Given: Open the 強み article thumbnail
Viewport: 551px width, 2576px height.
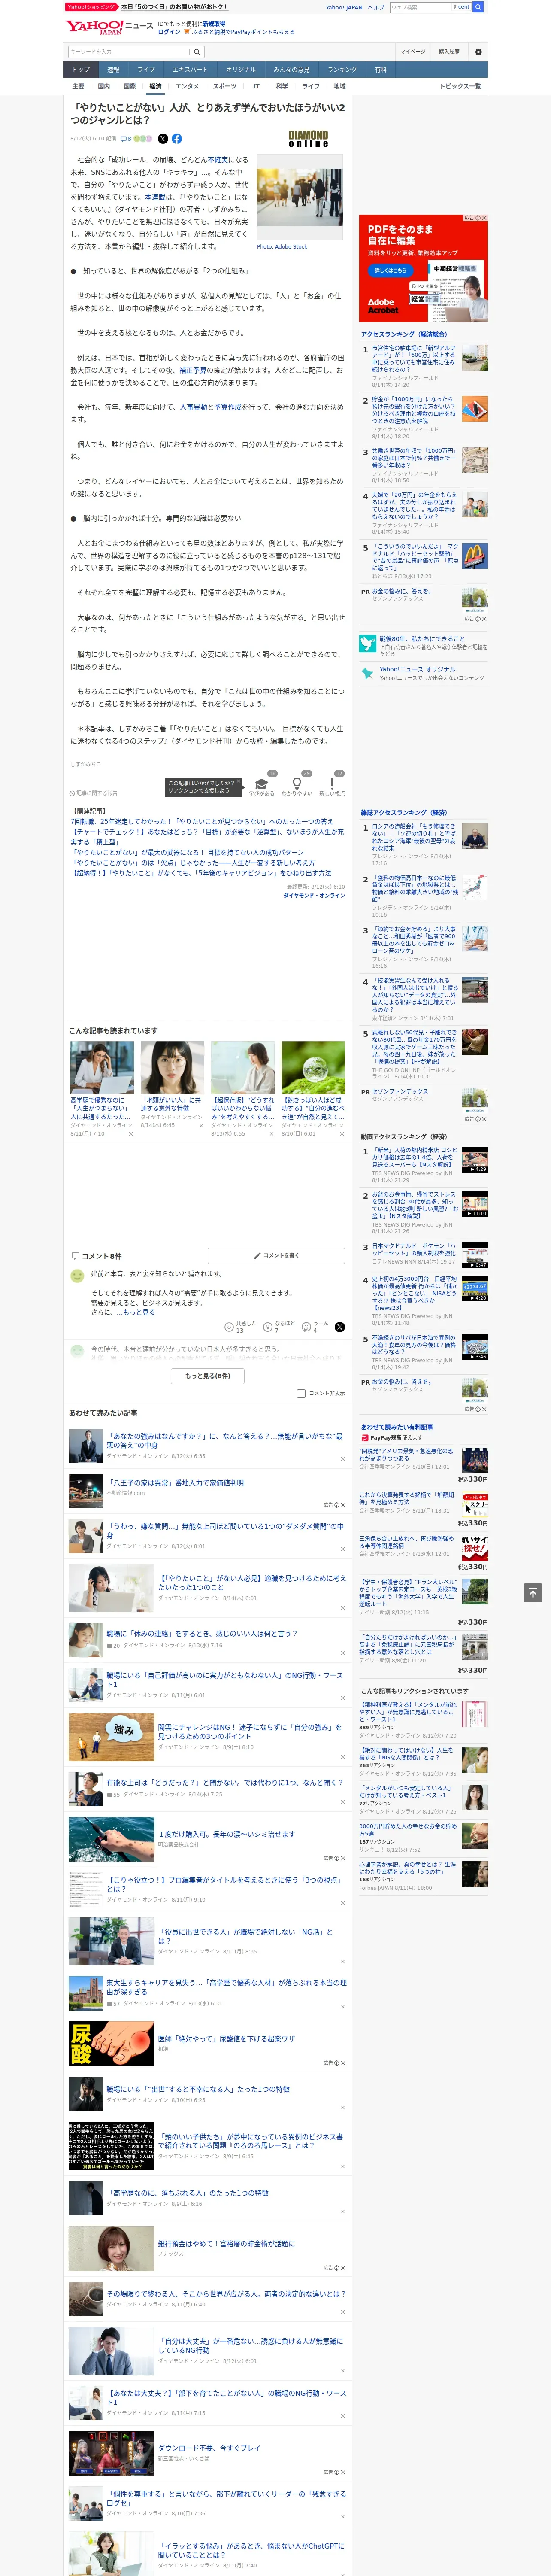Looking at the screenshot, I should (x=112, y=1736).
